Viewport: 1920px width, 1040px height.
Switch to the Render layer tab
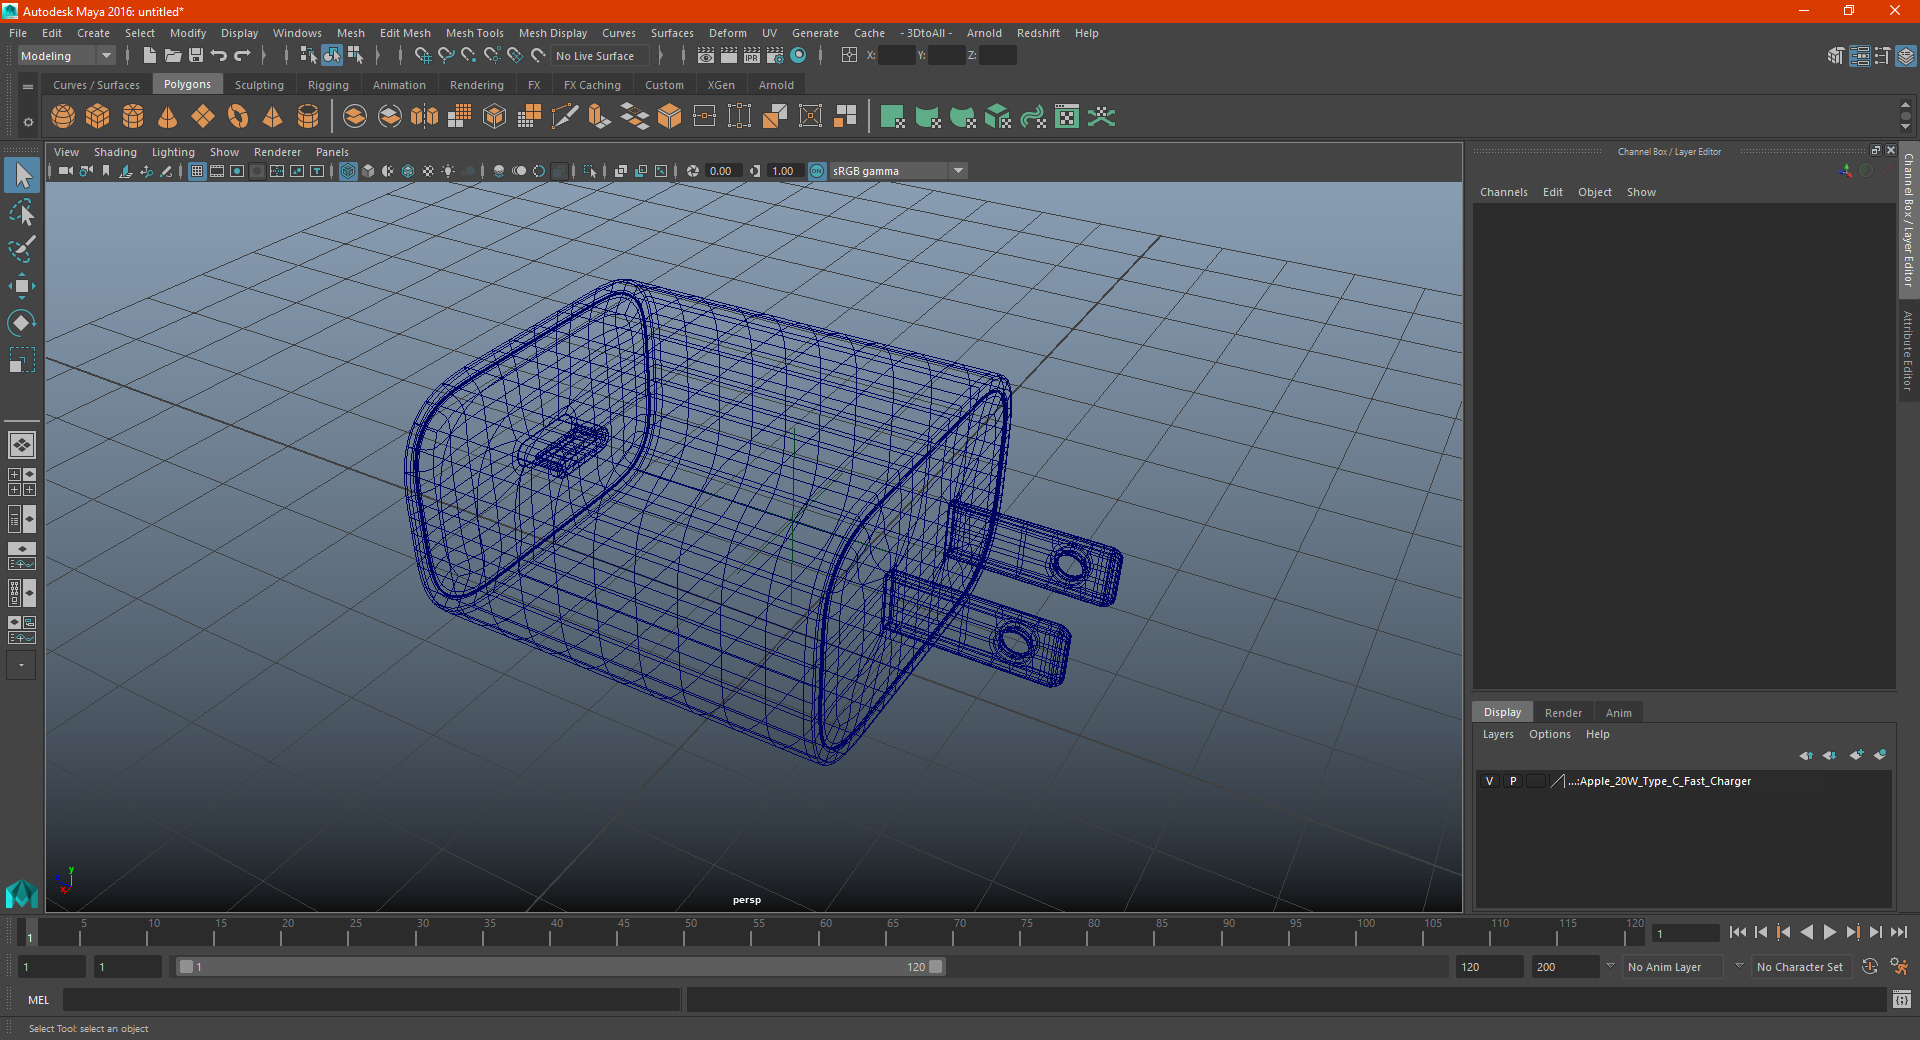pos(1563,713)
